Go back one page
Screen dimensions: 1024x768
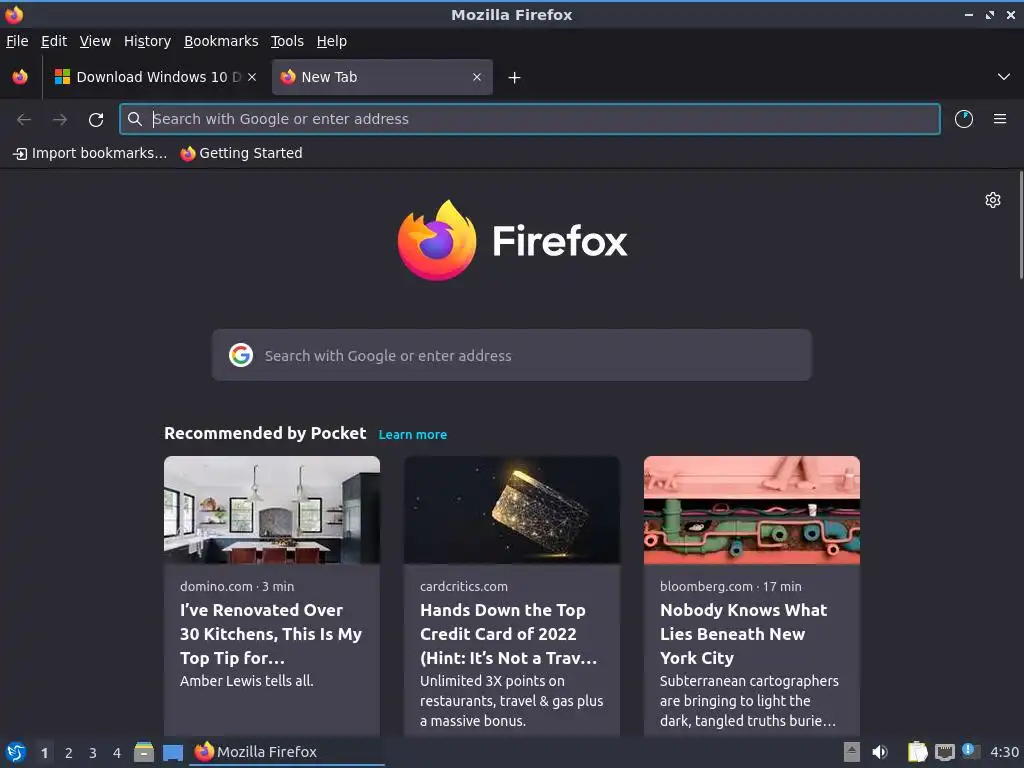click(24, 119)
